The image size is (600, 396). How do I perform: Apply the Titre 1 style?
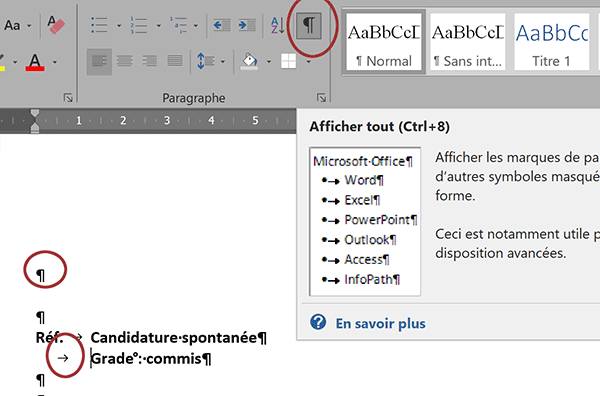pos(551,42)
